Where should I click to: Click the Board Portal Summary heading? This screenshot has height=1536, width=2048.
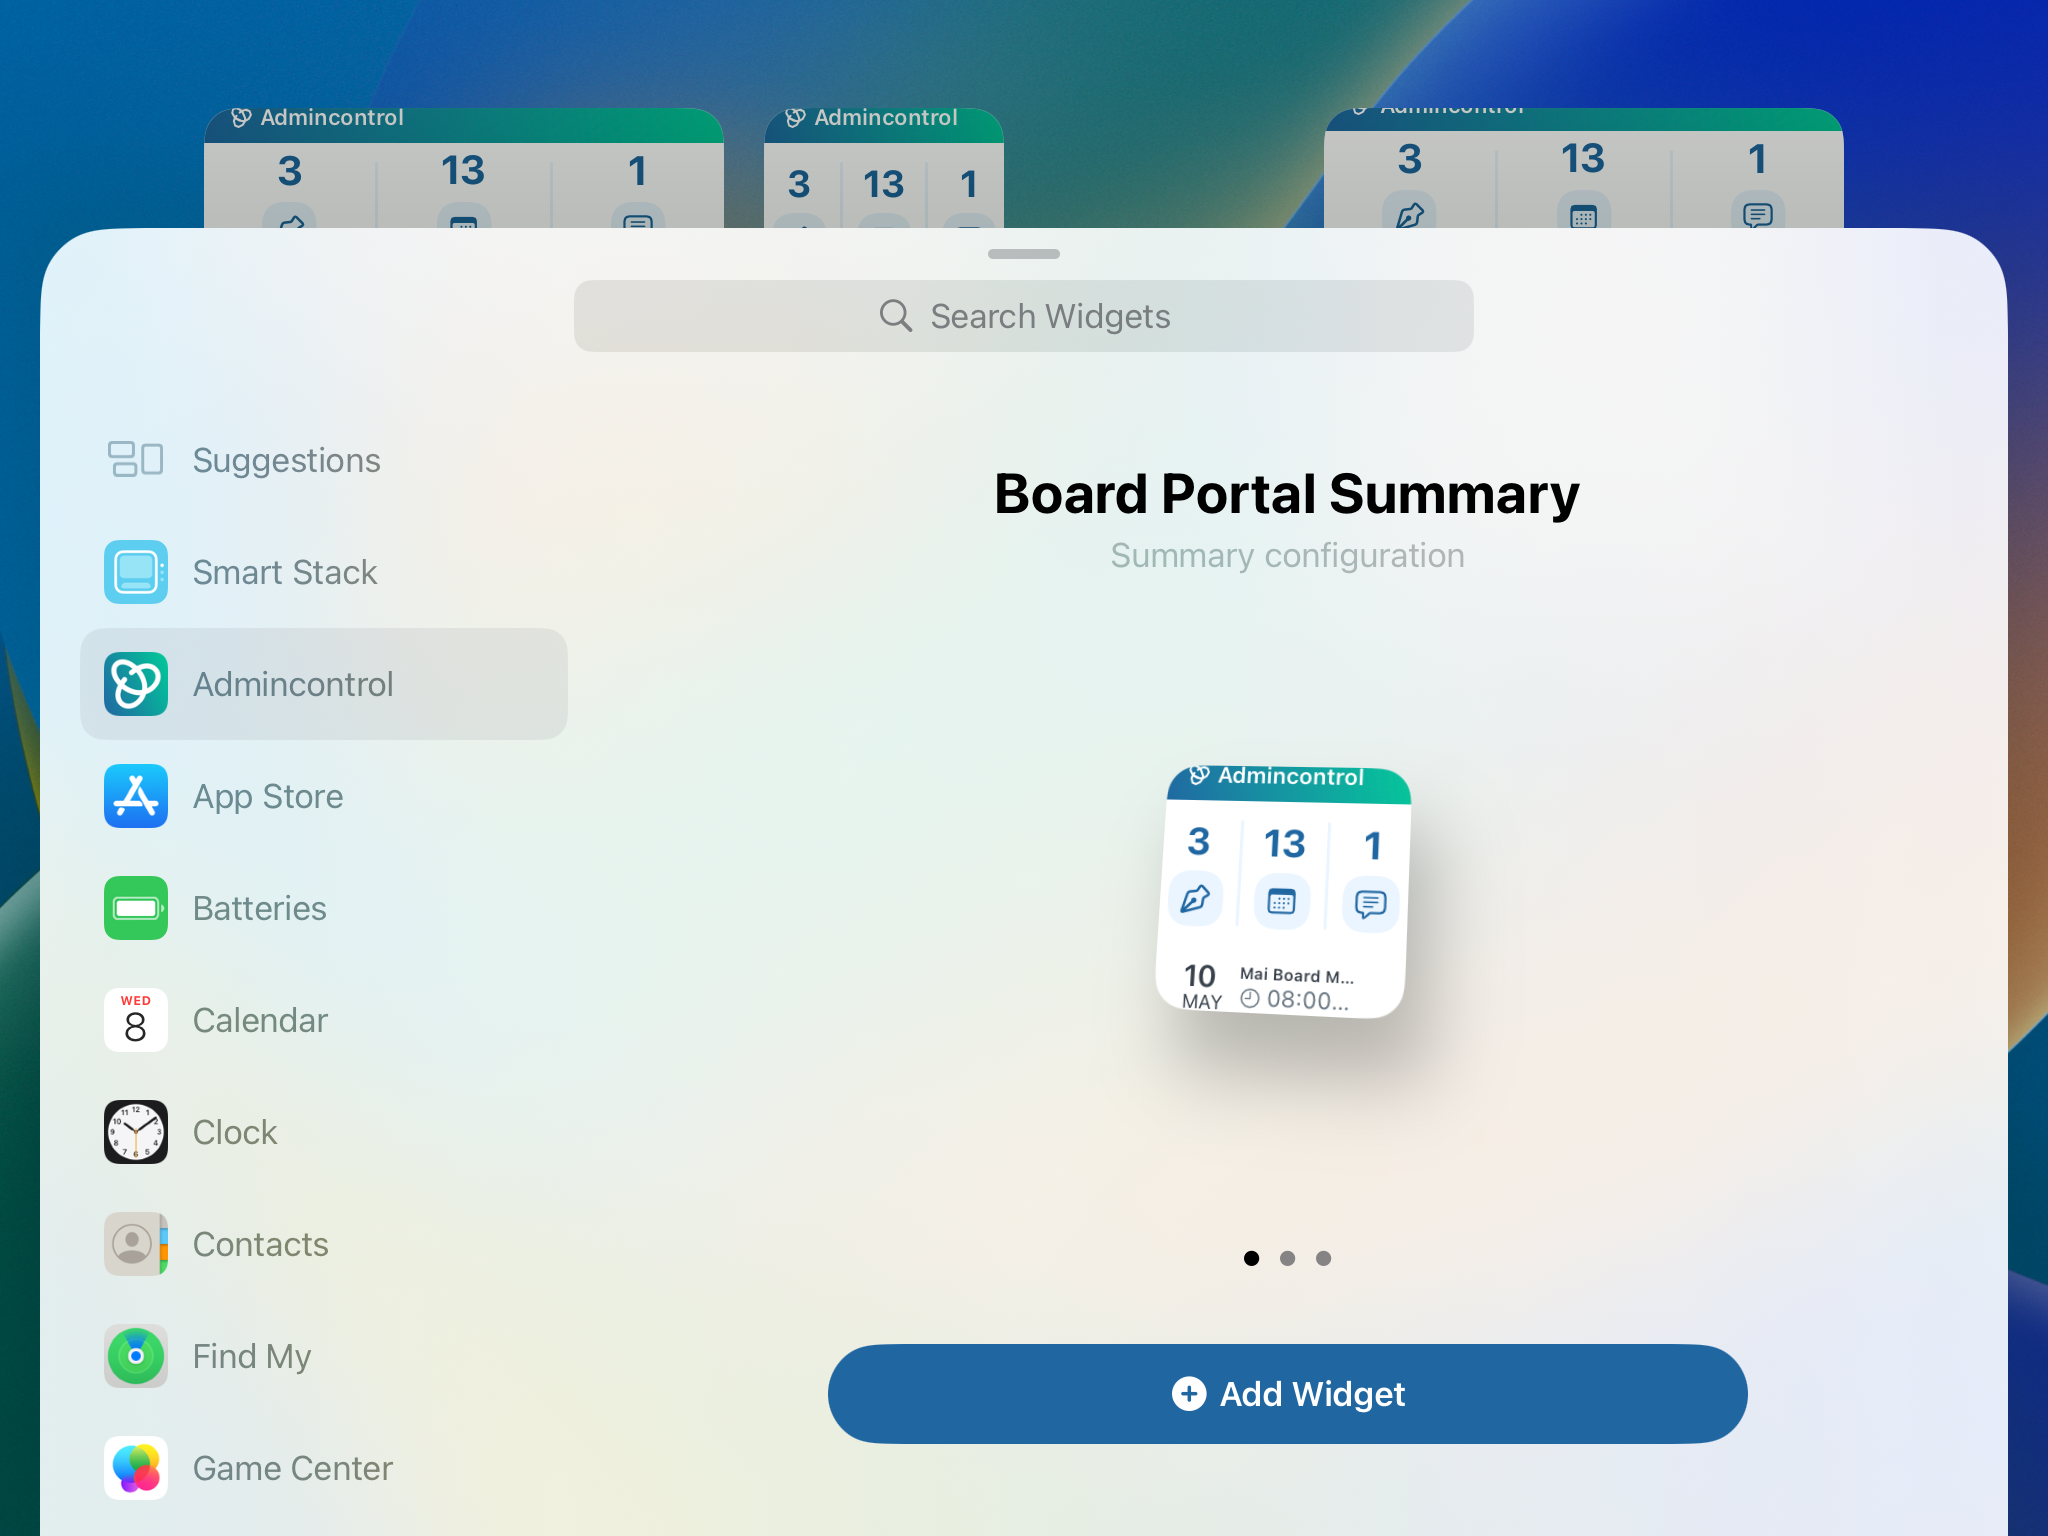pos(1287,494)
